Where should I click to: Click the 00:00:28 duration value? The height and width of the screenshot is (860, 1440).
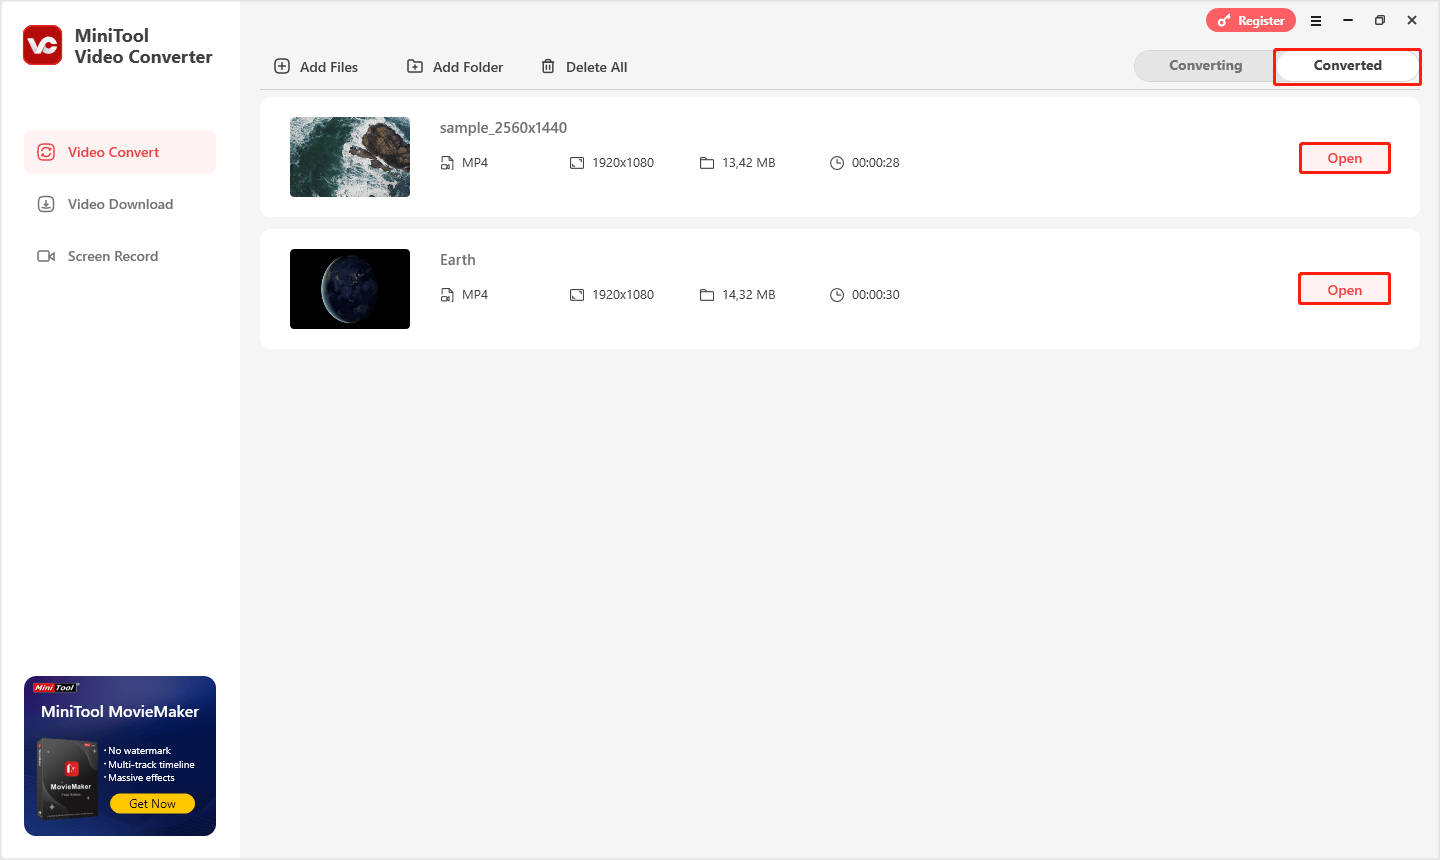876,163
